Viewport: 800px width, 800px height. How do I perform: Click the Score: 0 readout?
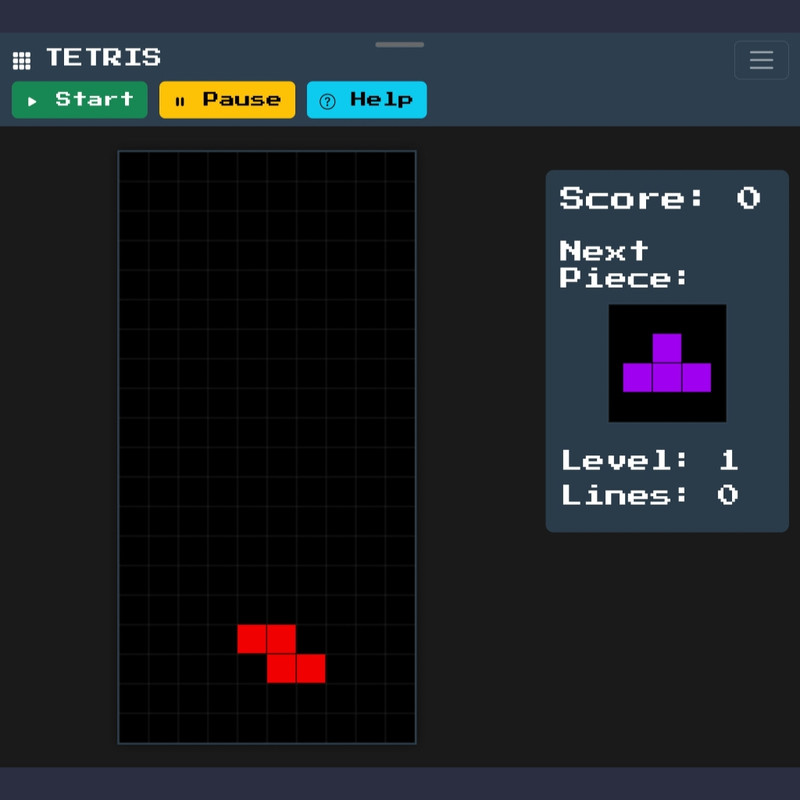click(x=660, y=198)
